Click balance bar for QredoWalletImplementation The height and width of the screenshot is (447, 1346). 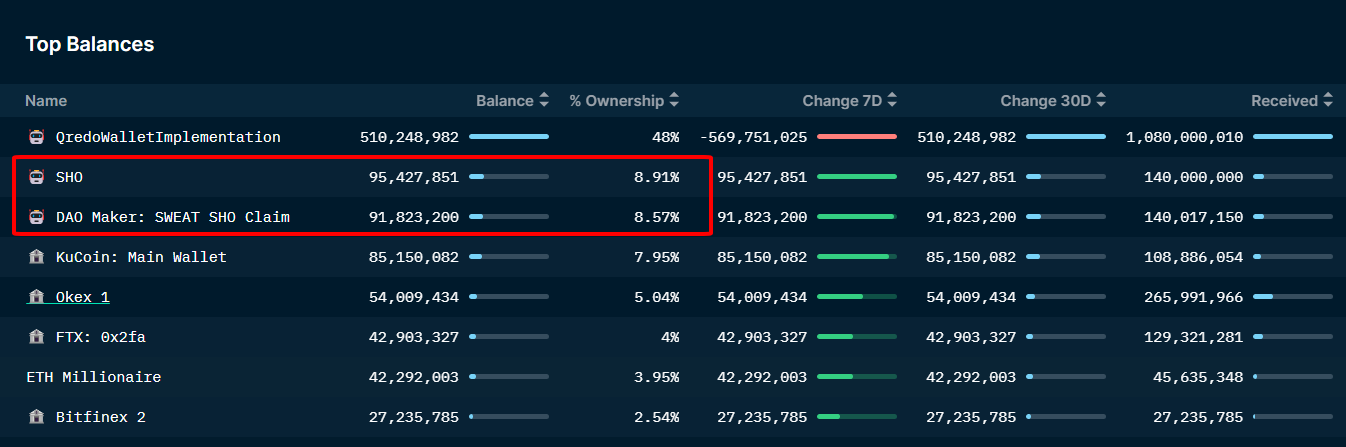point(509,136)
